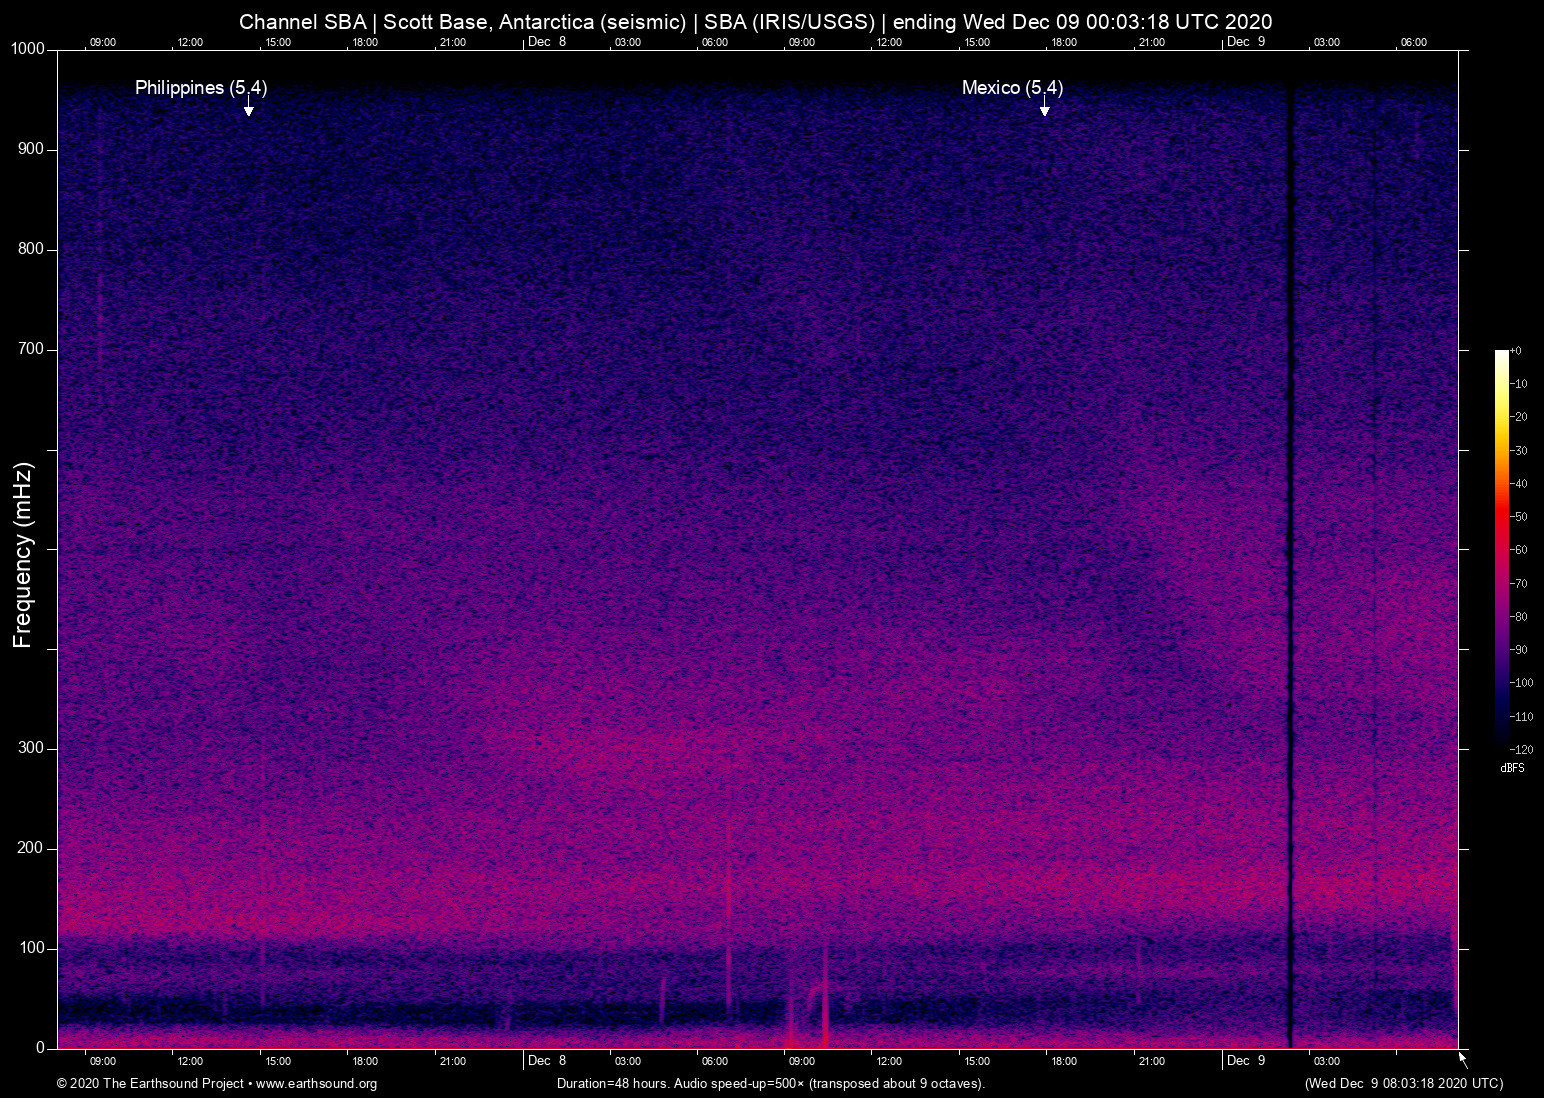Screen dimensions: 1544x1098
Task: Click the Philippines (5.4) earthquake annotation text
Action: [x=201, y=88]
